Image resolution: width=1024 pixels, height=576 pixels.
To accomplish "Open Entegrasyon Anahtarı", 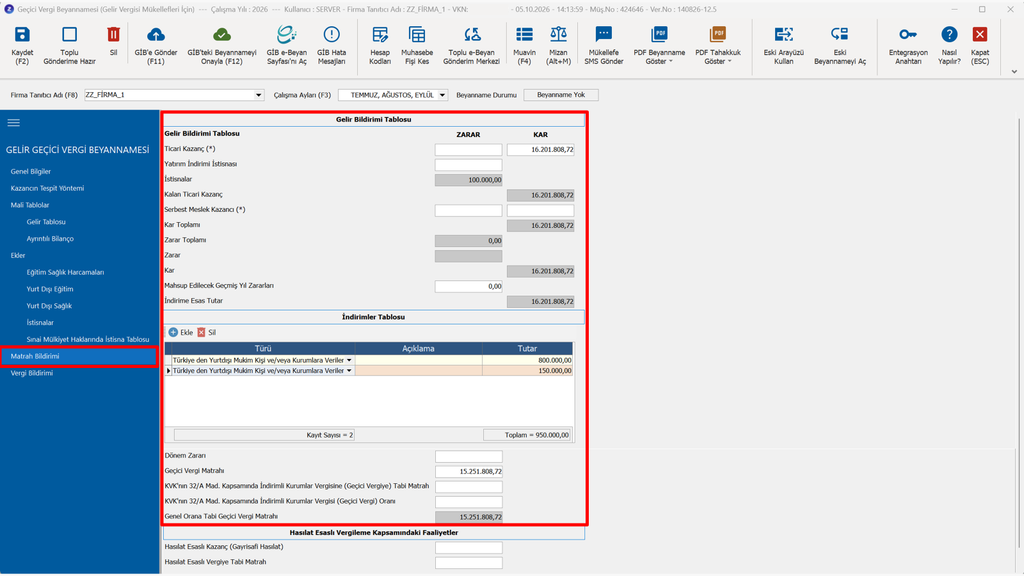I will (908, 44).
